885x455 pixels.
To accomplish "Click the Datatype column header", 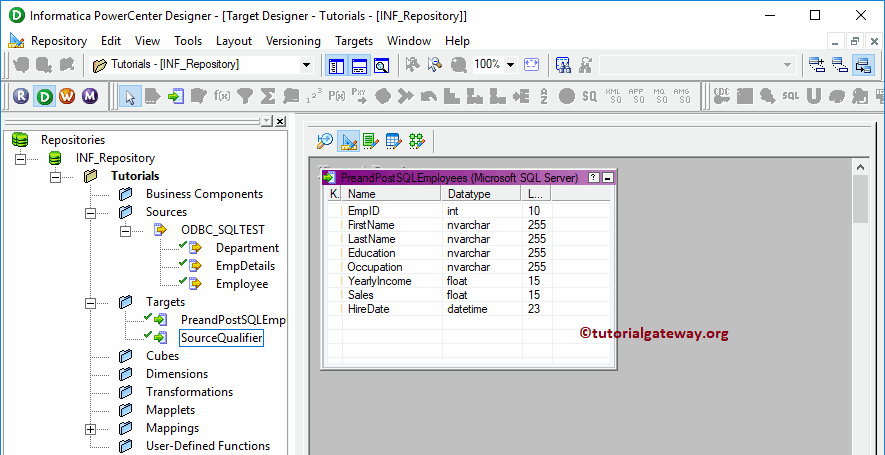I will click(x=469, y=194).
